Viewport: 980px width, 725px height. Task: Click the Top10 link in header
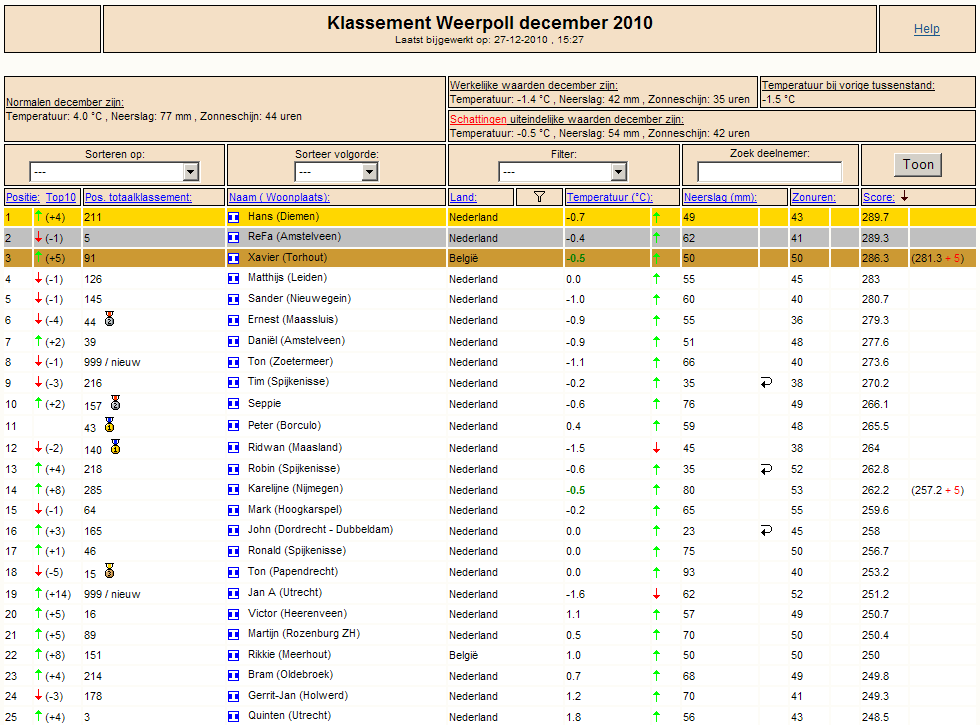click(x=61, y=198)
